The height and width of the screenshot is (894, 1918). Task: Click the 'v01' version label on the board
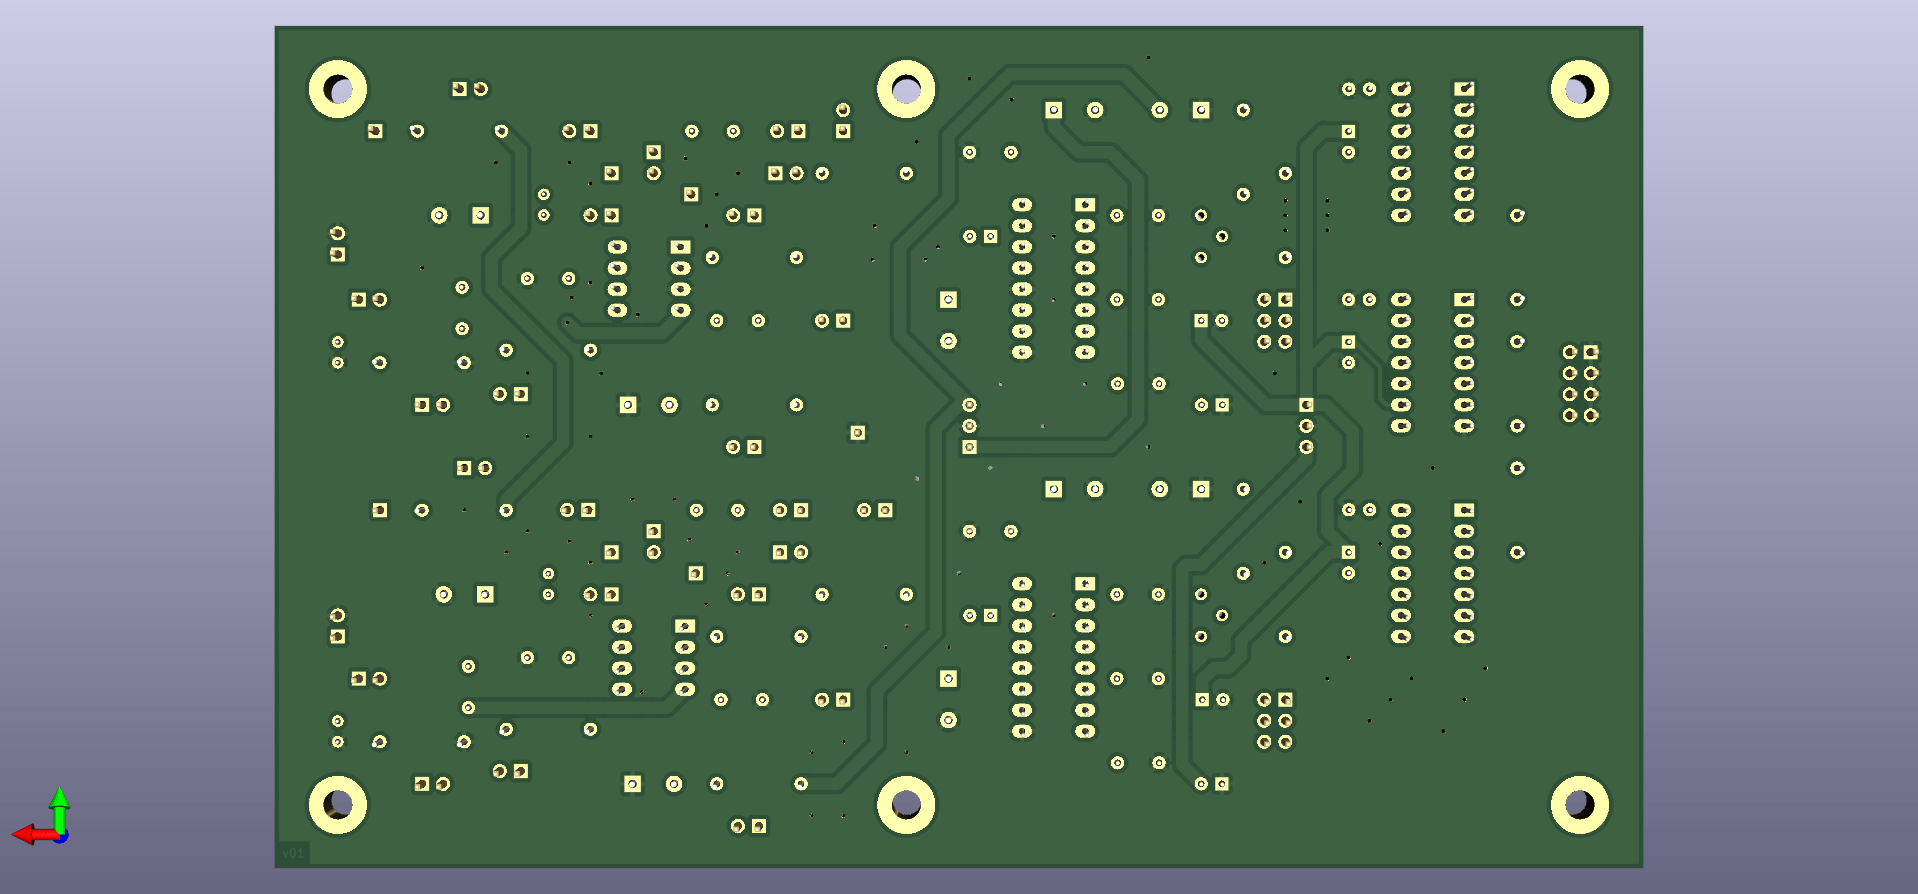pos(293,853)
